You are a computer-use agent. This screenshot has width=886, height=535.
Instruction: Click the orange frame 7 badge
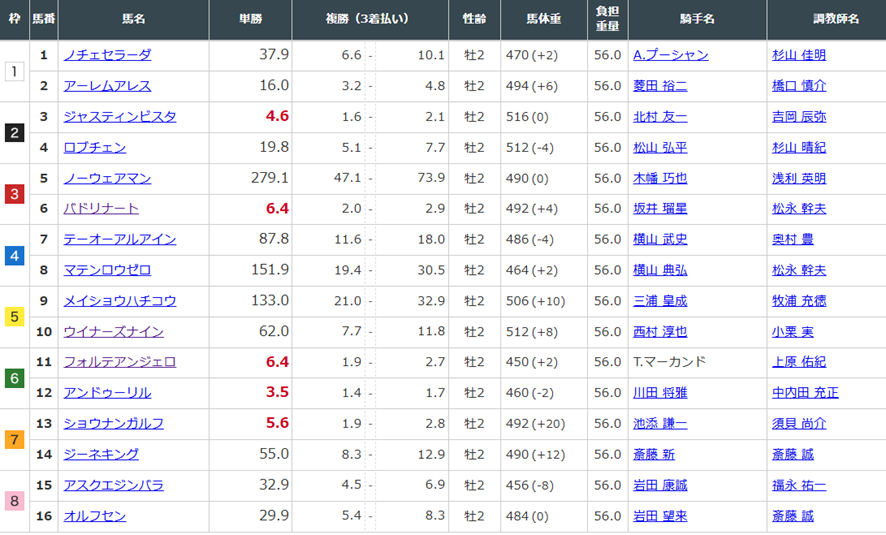tap(14, 440)
